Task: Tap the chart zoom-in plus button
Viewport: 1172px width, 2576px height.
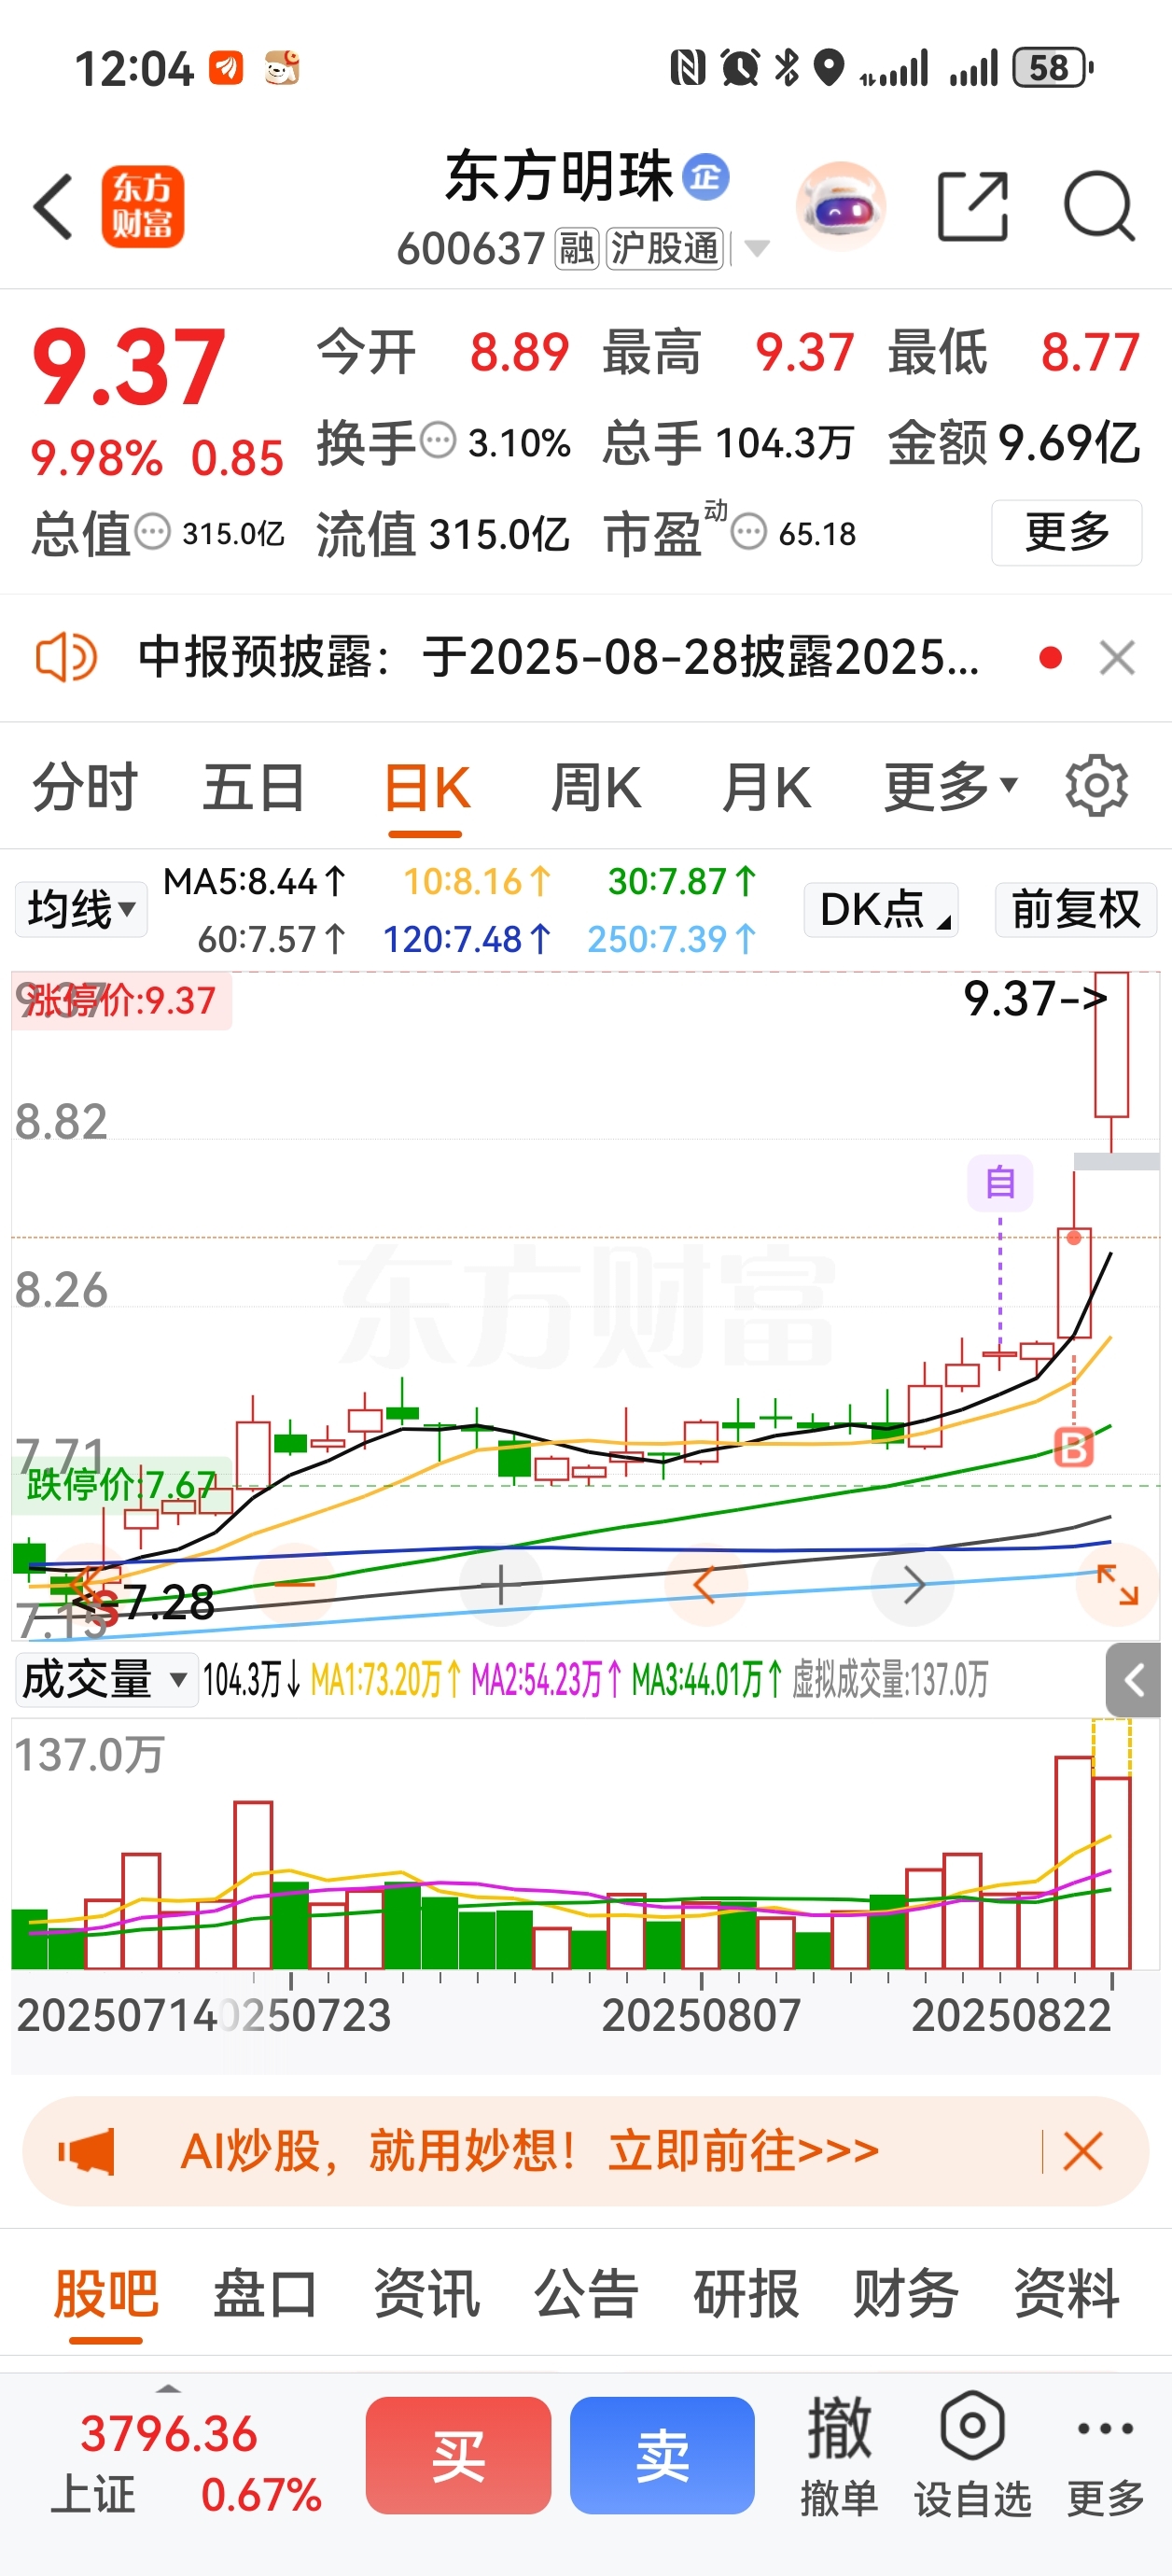Action: point(501,1584)
